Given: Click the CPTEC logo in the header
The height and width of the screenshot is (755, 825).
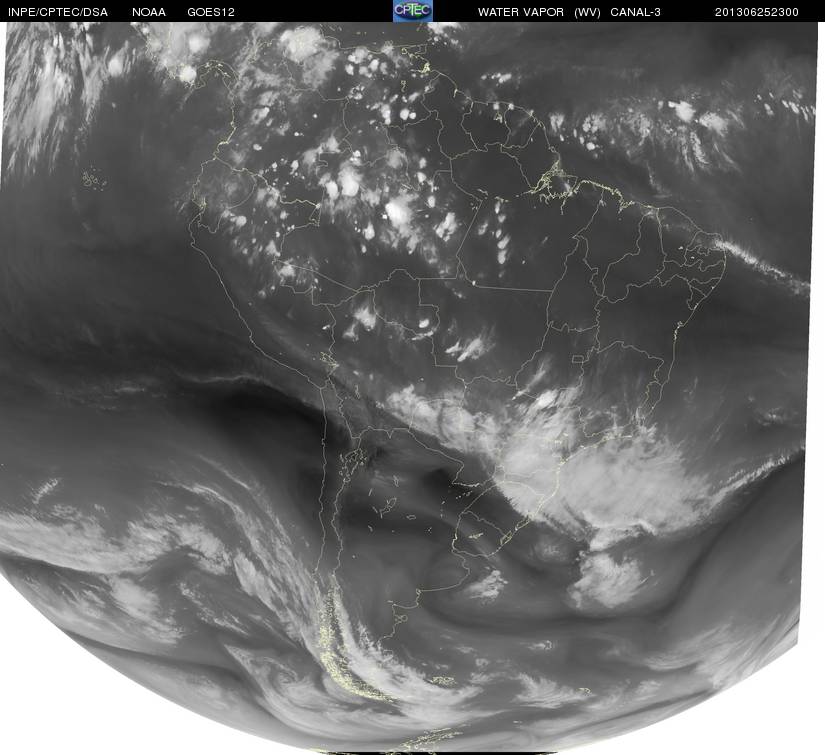Looking at the screenshot, I should (x=412, y=11).
